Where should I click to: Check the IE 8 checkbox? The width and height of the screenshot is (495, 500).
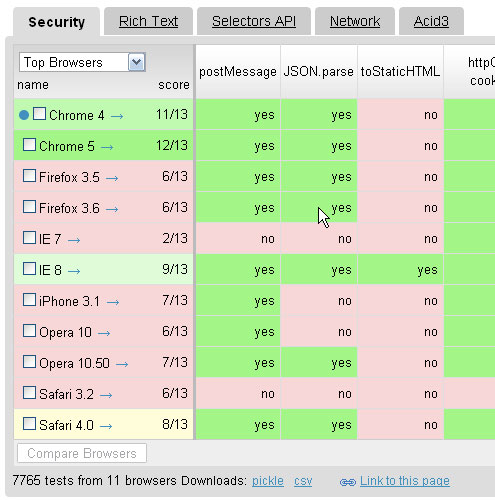(29, 269)
